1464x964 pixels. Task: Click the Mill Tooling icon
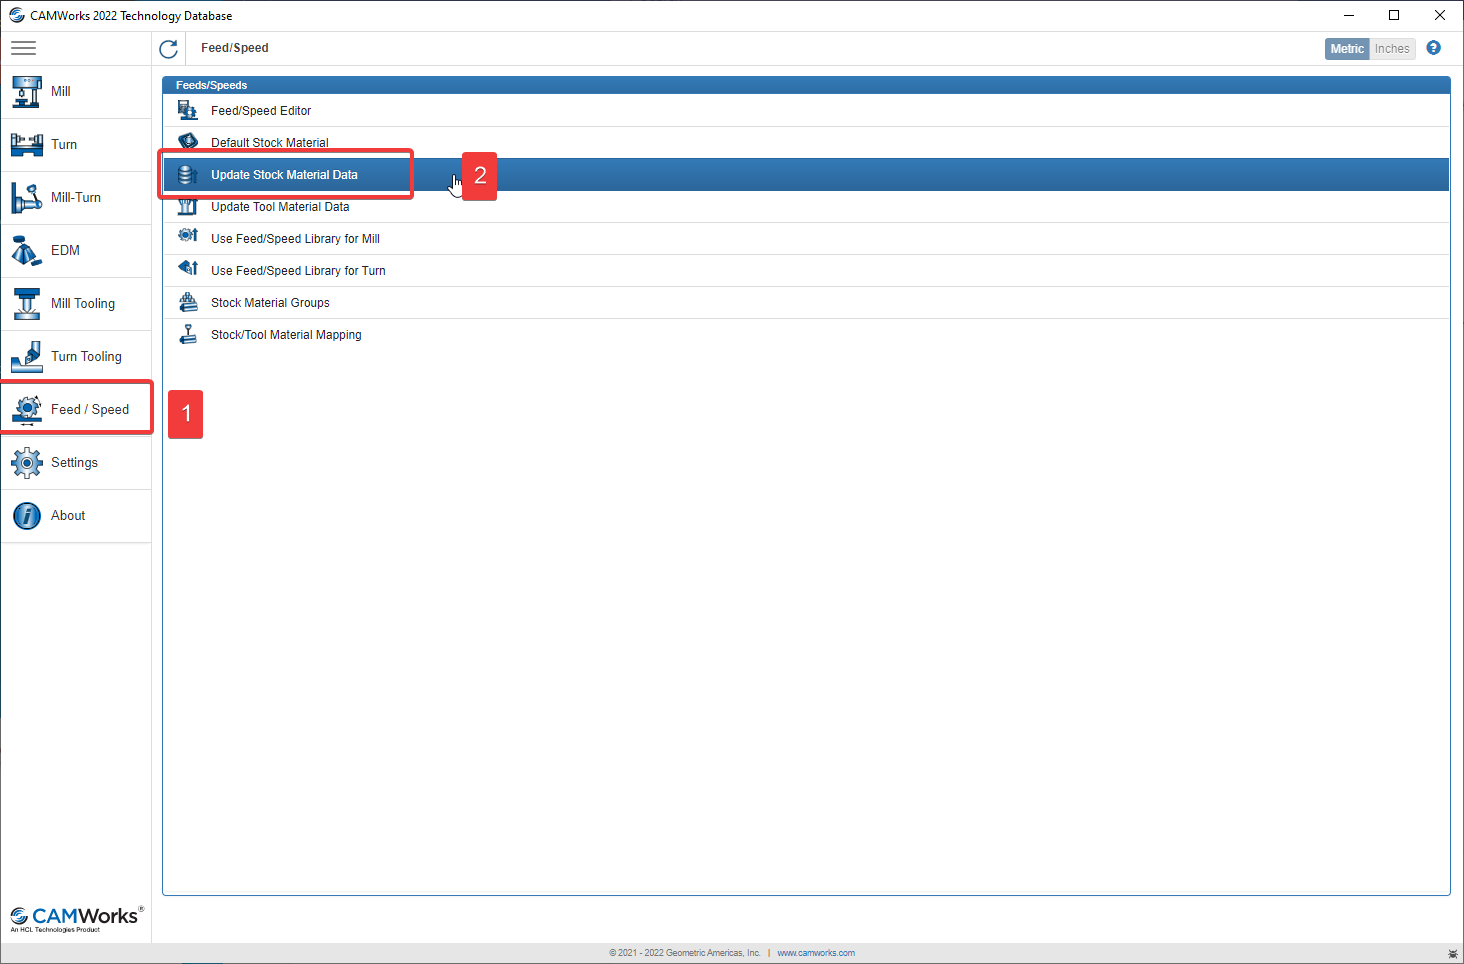27,303
